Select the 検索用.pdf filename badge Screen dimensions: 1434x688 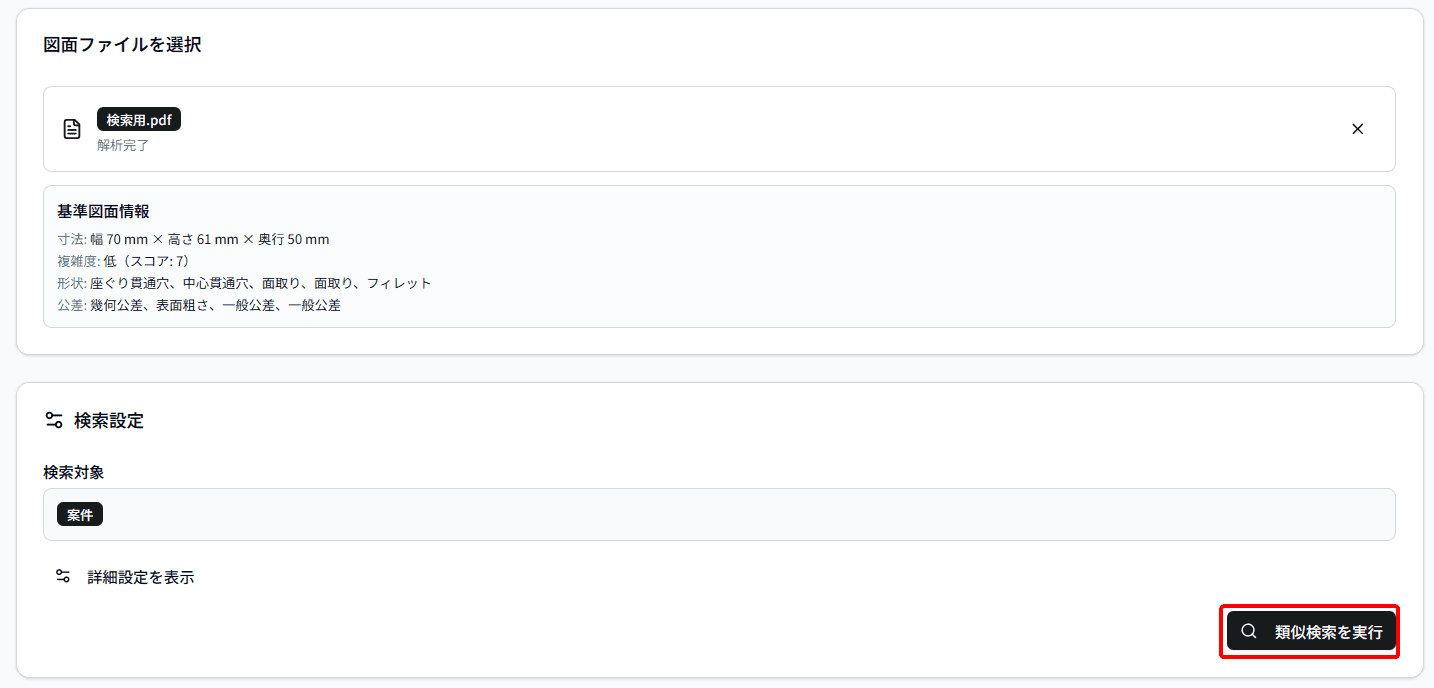139,119
